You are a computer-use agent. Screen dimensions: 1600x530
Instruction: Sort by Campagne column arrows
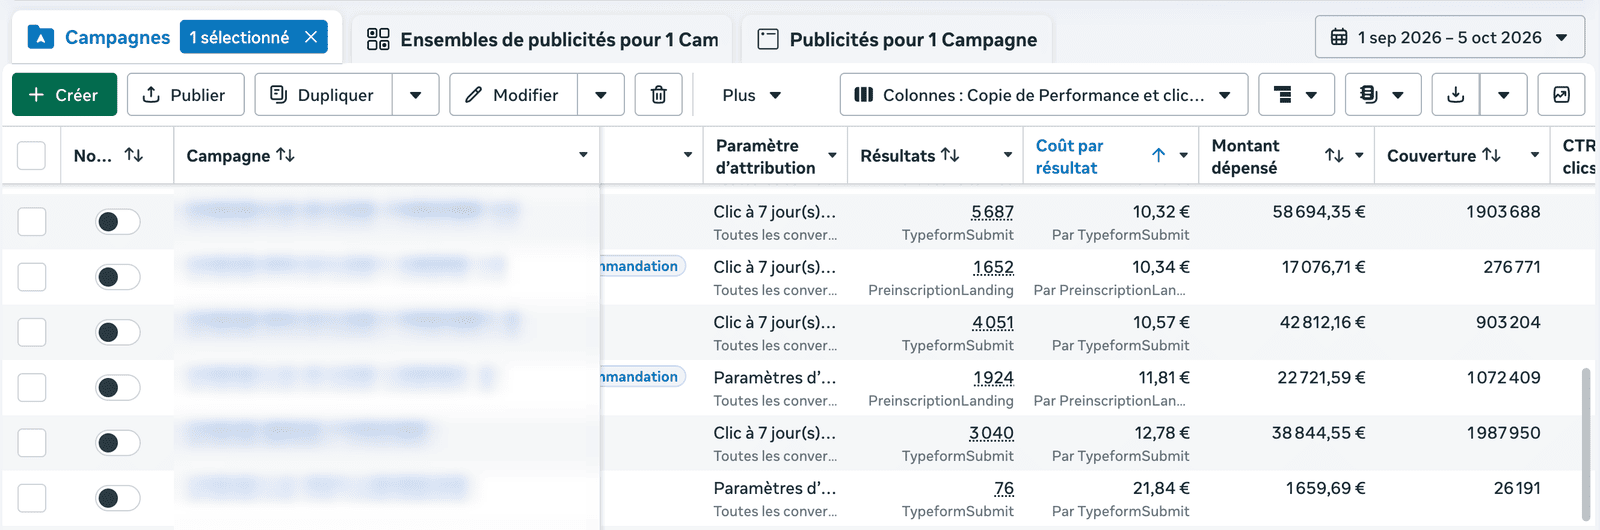click(x=285, y=155)
